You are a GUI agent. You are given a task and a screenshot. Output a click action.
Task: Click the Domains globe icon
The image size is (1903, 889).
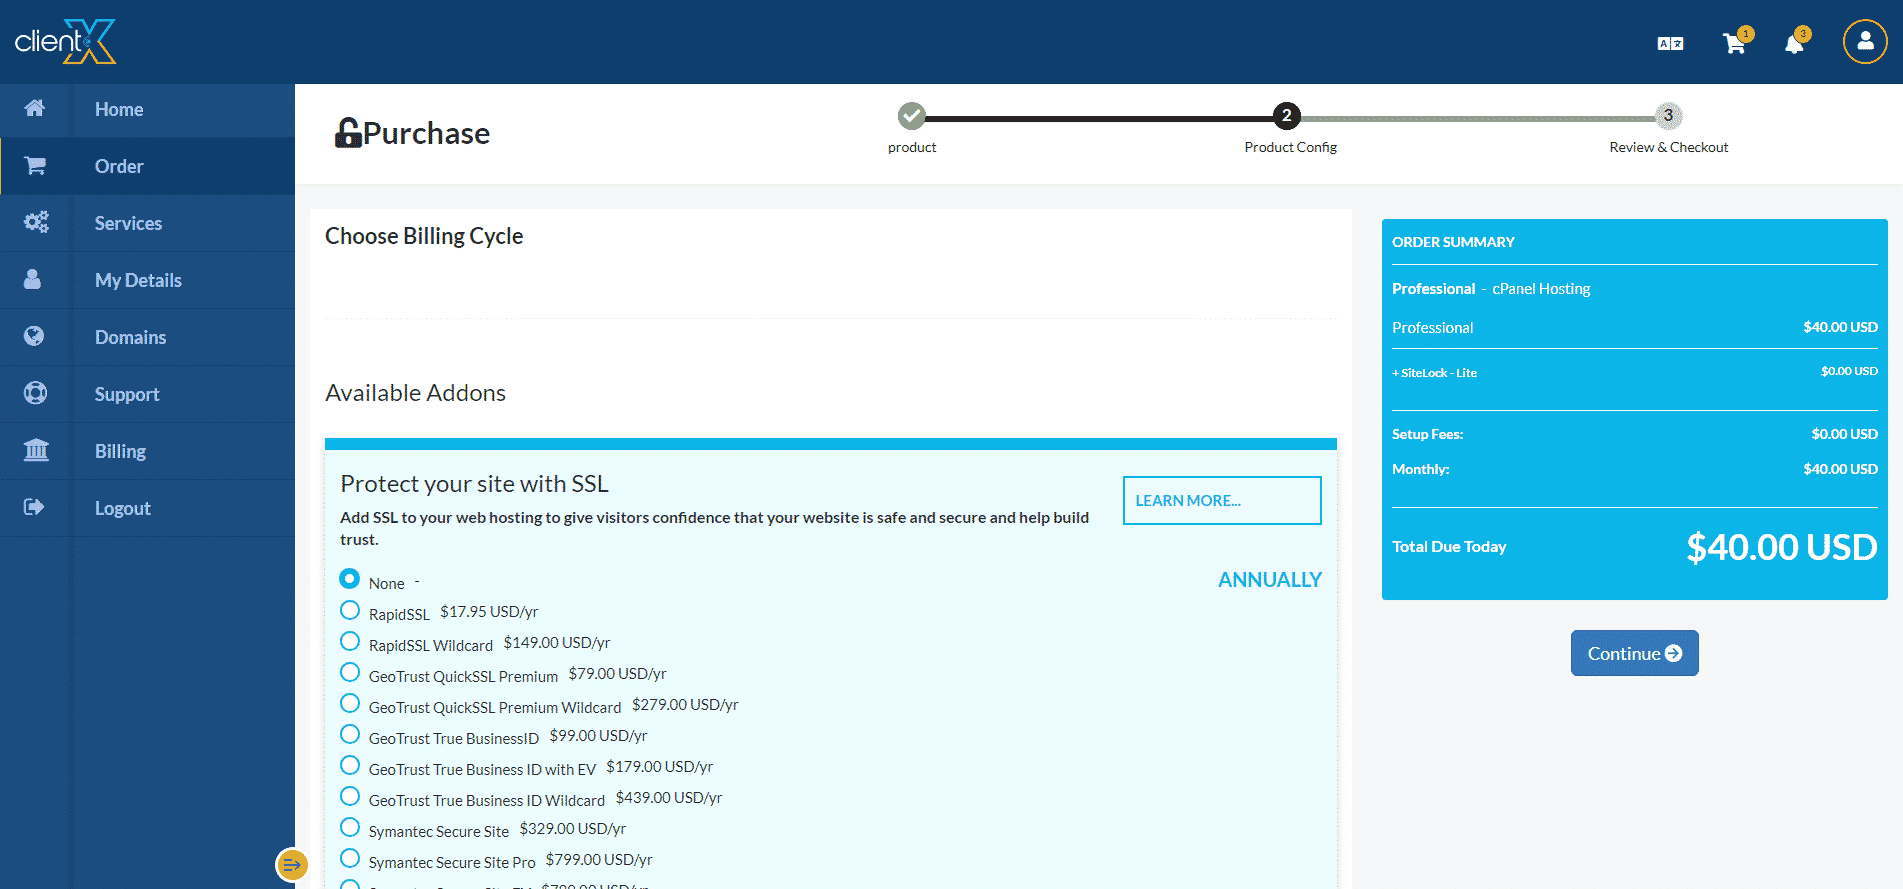coord(35,337)
